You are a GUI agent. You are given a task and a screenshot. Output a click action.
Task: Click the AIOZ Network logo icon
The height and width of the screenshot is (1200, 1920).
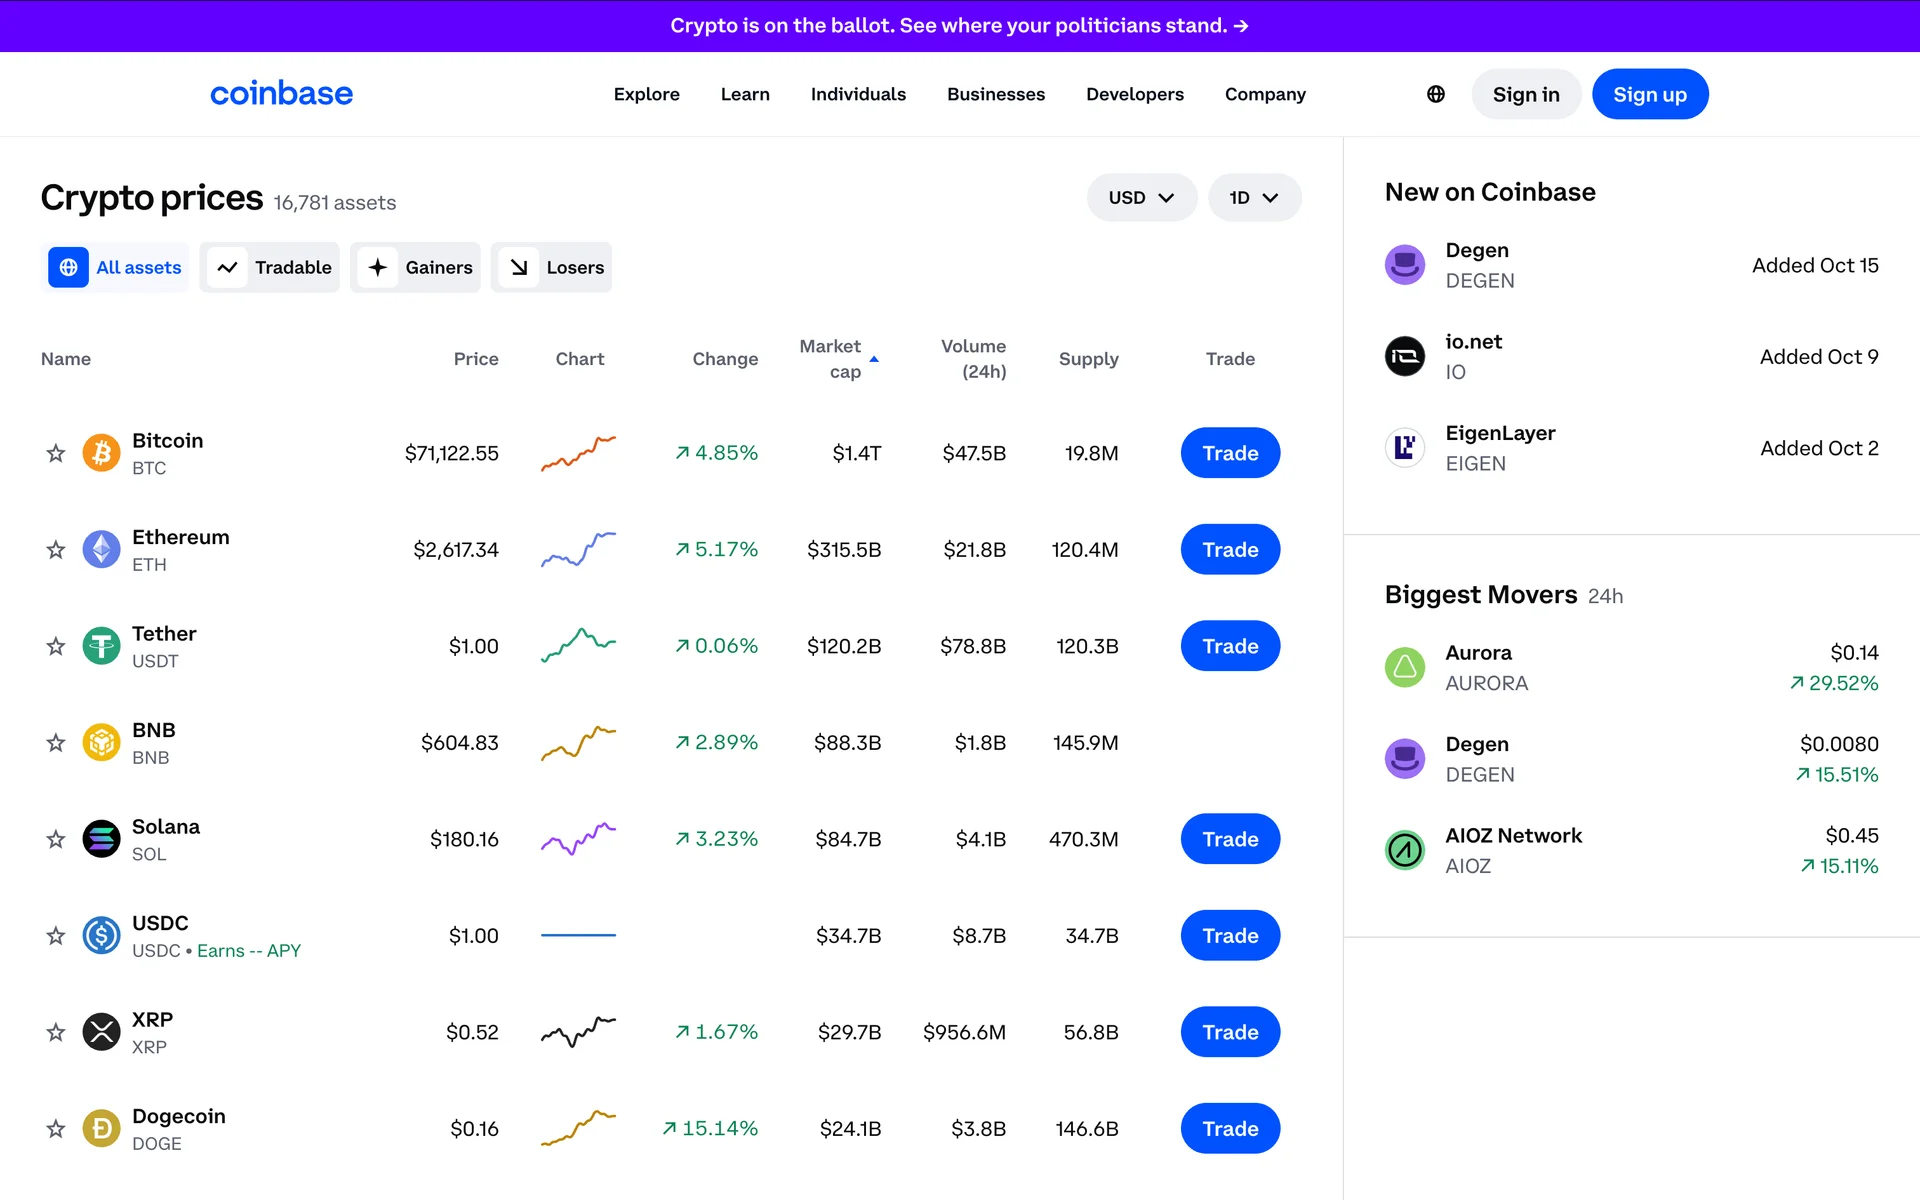point(1404,850)
